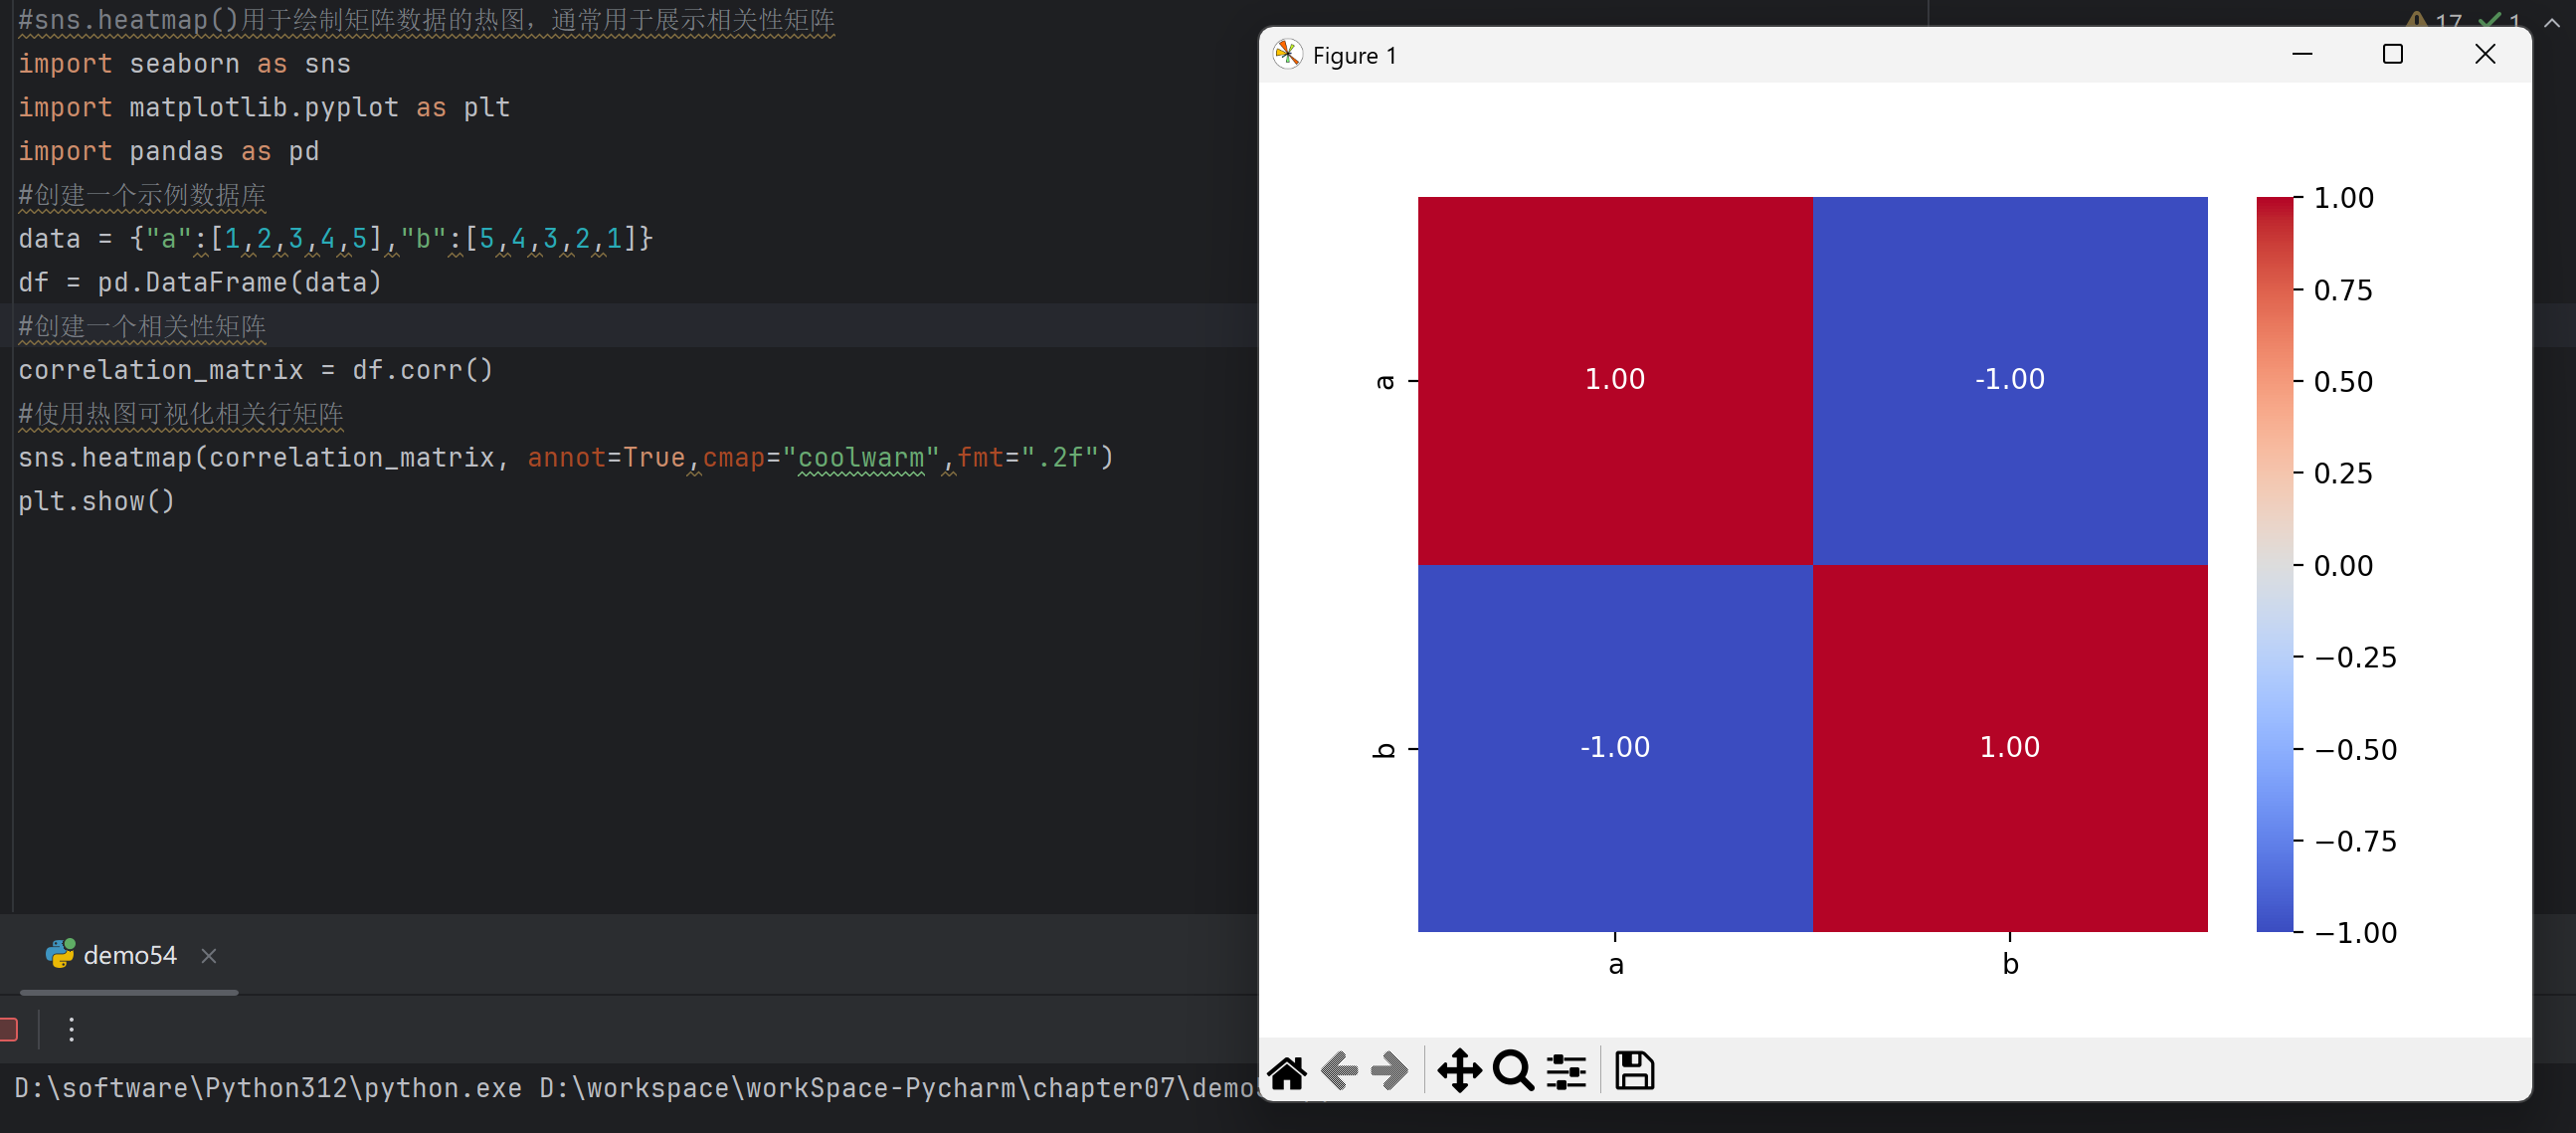Go back to previous plot view

1339,1072
